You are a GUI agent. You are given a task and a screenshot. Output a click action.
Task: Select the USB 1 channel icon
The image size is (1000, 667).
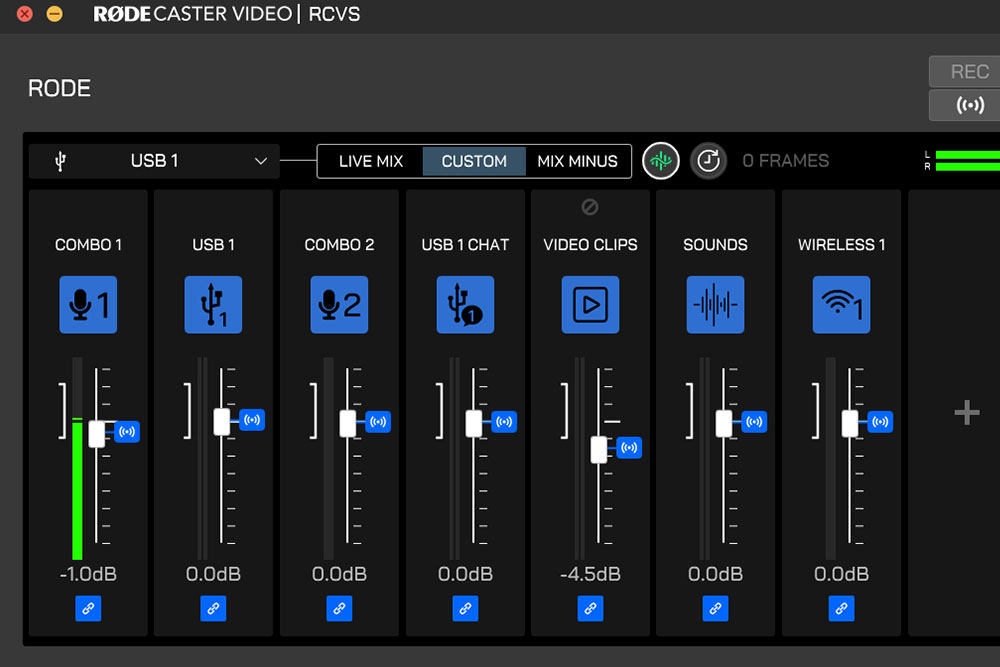(213, 305)
